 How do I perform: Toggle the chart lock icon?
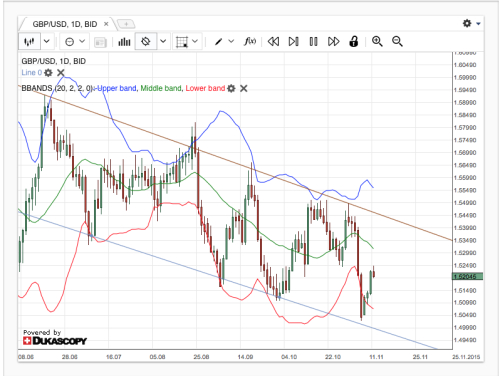(x=354, y=41)
